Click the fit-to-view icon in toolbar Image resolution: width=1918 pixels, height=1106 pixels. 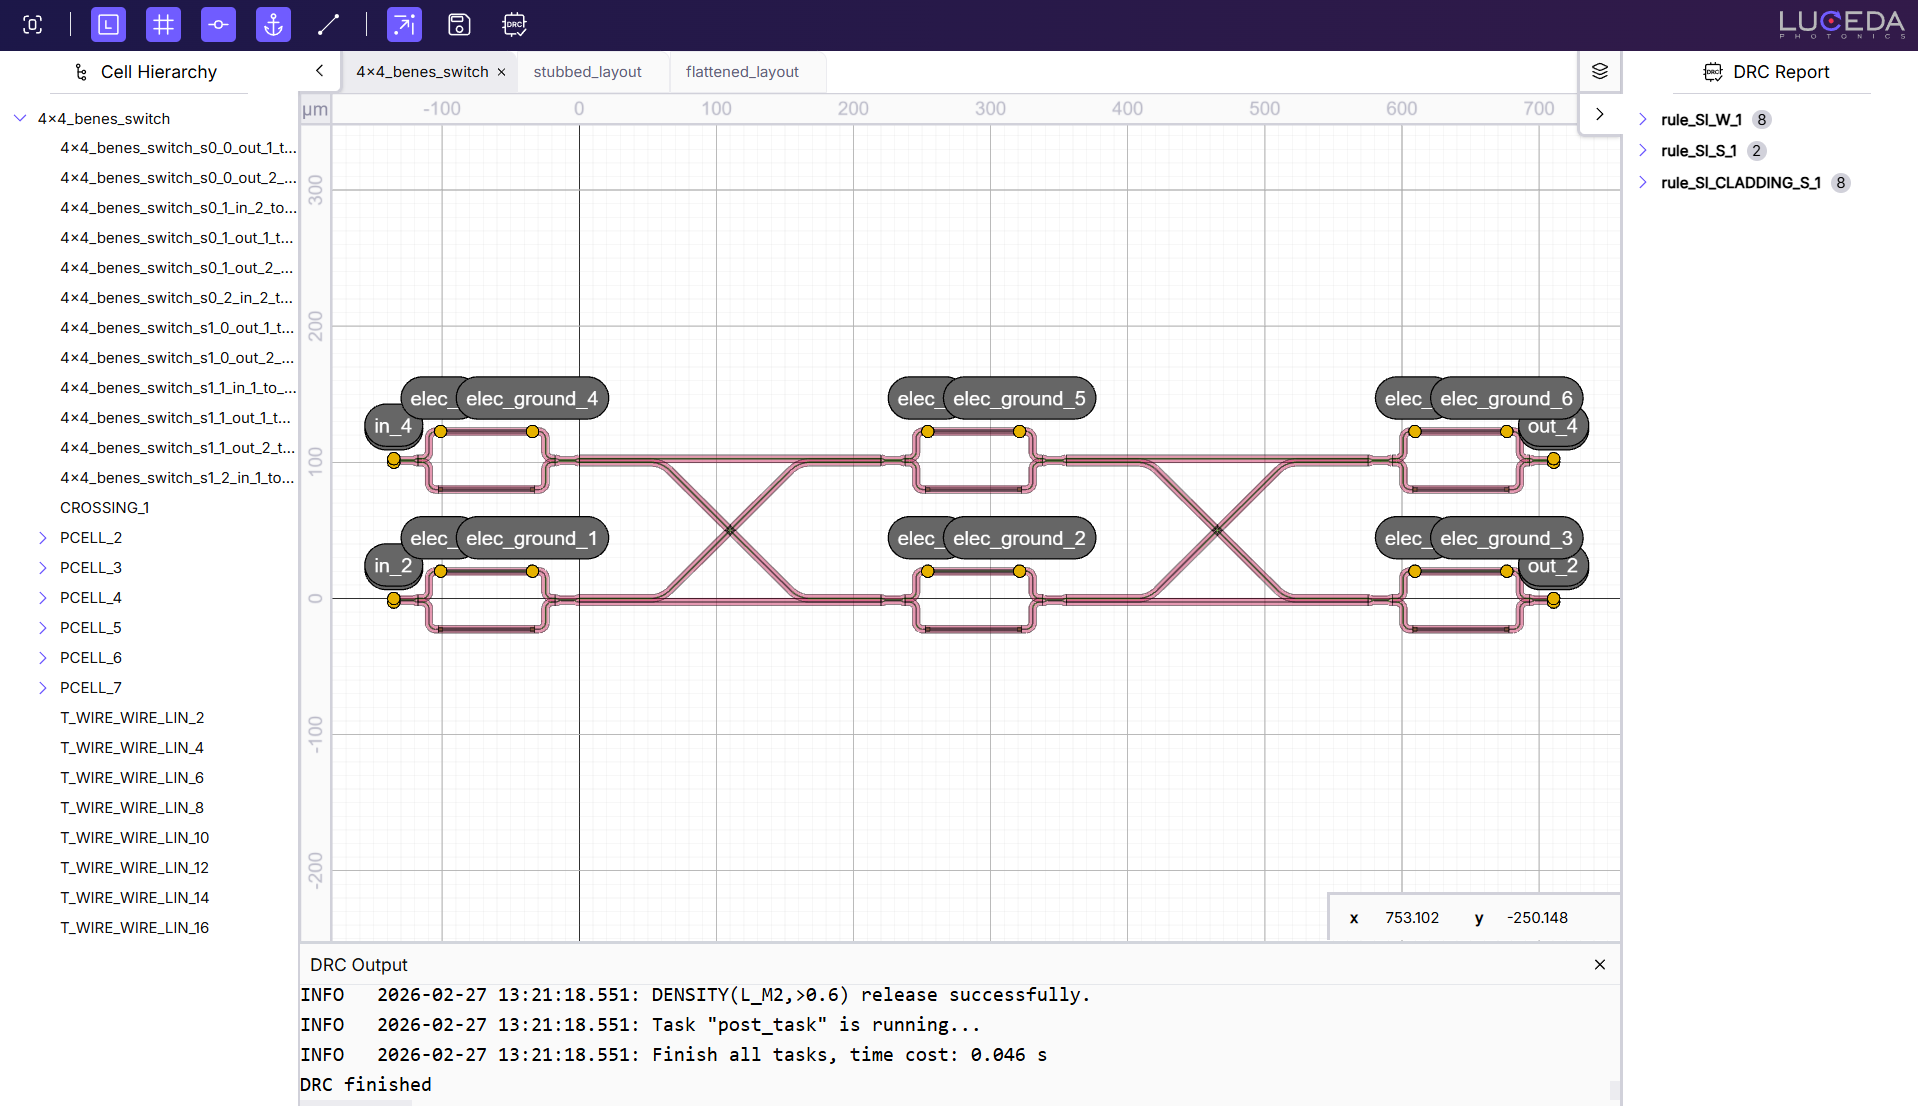click(x=33, y=25)
